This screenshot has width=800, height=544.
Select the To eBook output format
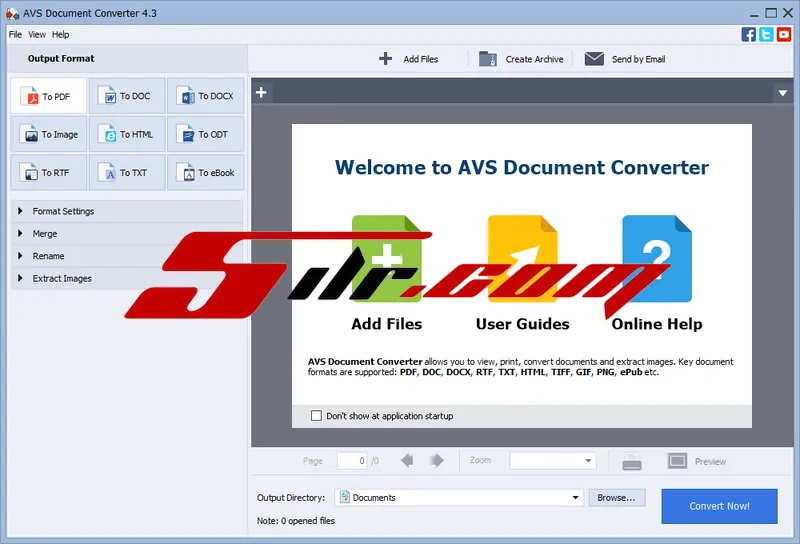coord(206,172)
